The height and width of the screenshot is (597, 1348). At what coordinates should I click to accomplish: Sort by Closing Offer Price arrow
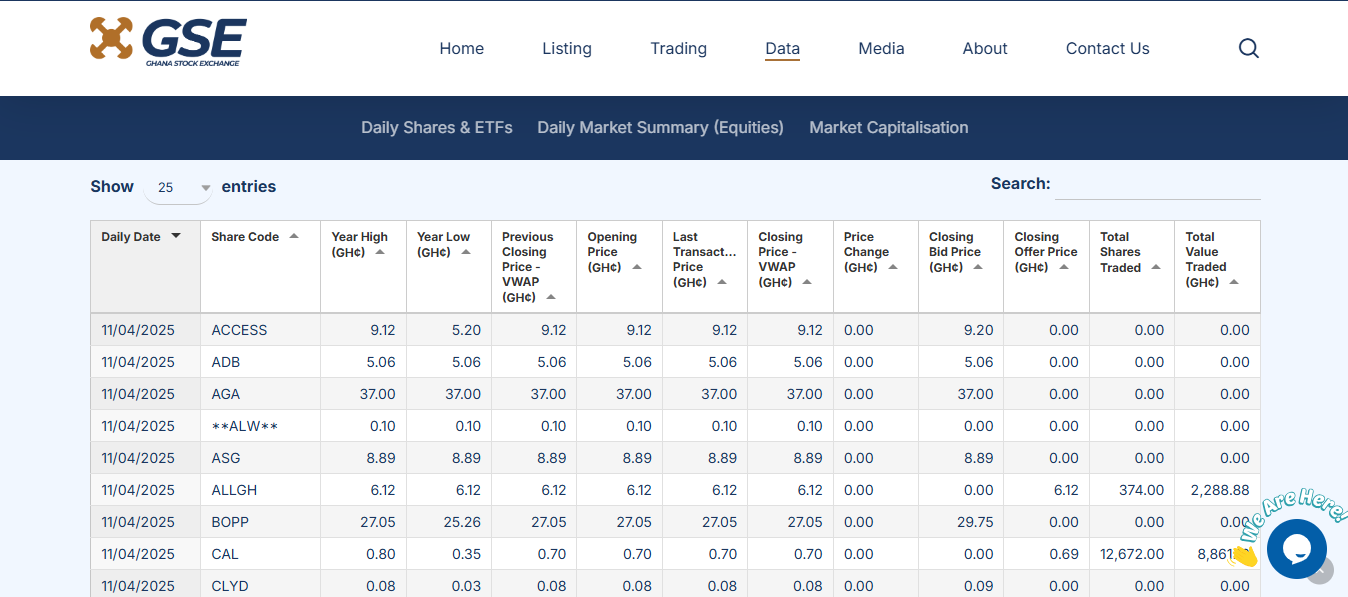[x=1064, y=267]
